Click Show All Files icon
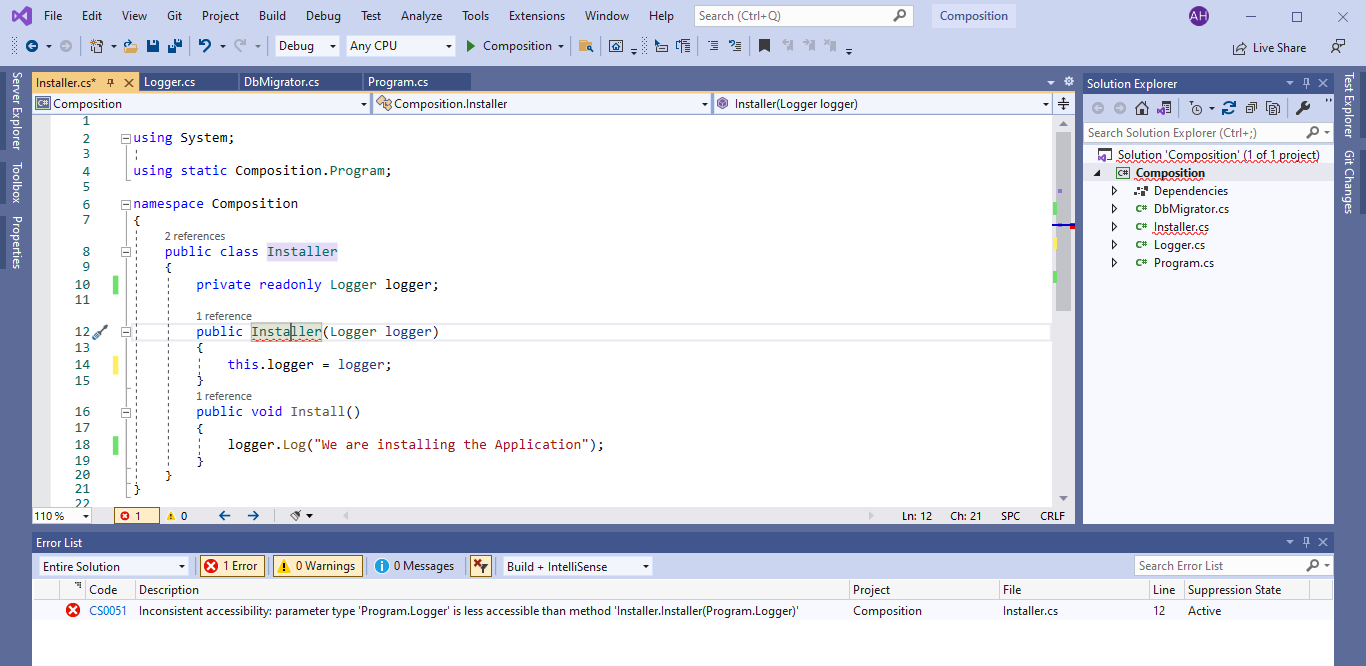 pyautogui.click(x=1273, y=108)
